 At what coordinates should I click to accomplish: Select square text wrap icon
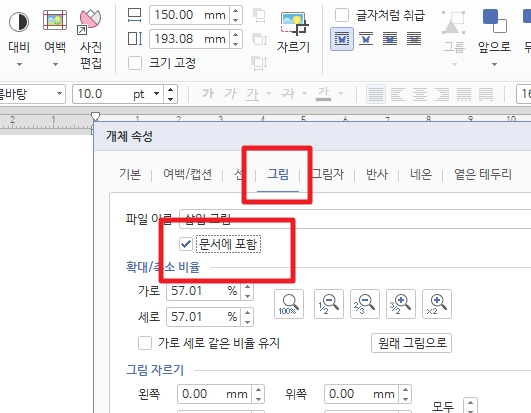342,39
